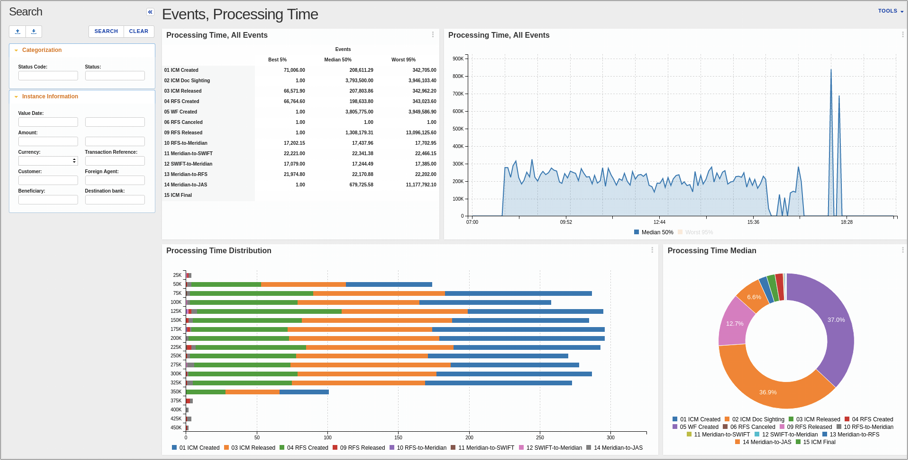The image size is (908, 460).
Task: Collapse the Search side panel
Action: (x=150, y=12)
